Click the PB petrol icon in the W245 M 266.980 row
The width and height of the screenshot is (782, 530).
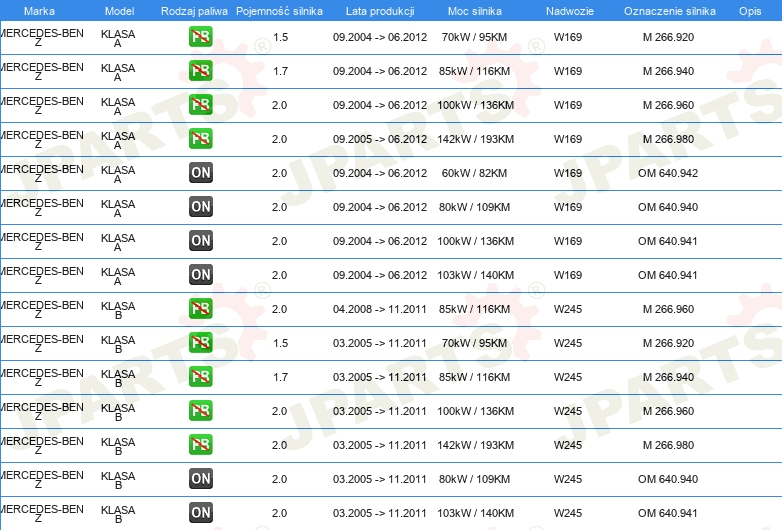click(200, 444)
